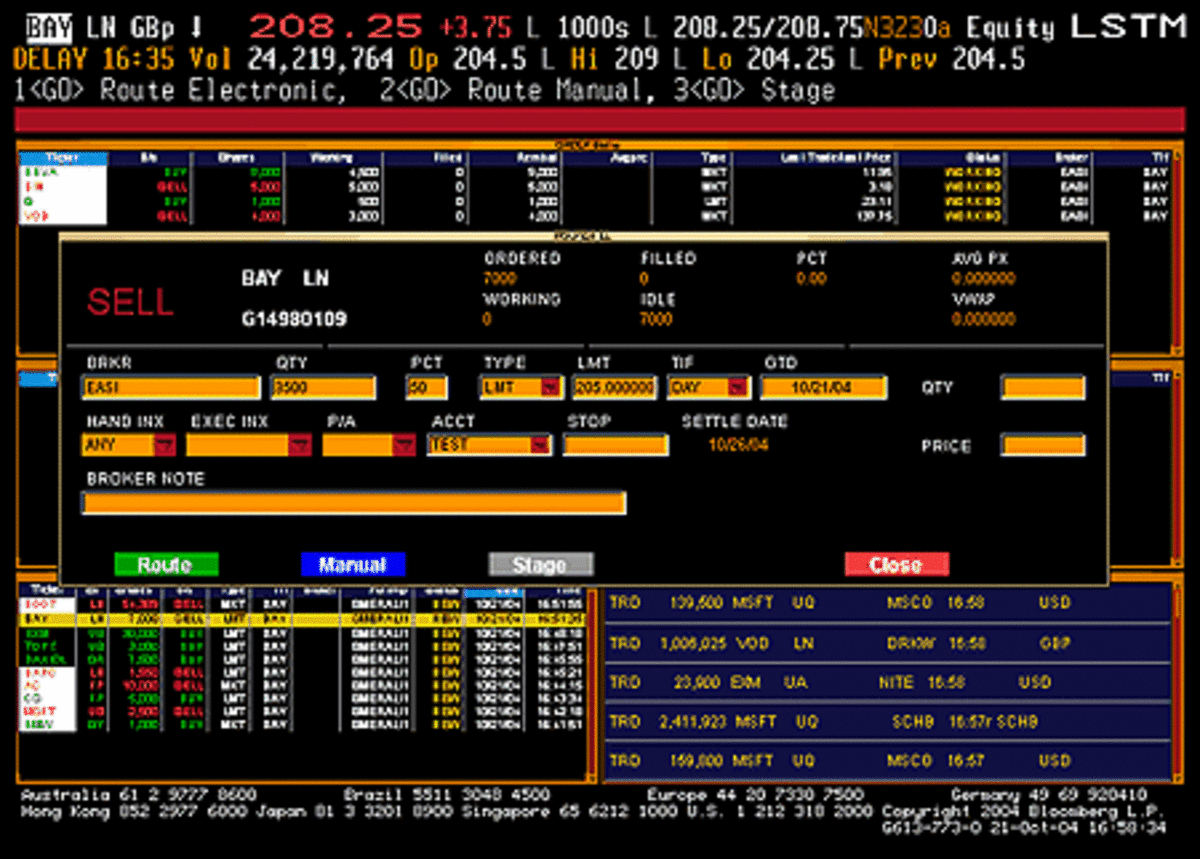The height and width of the screenshot is (859, 1200).
Task: Click the red Close button
Action: coord(896,565)
